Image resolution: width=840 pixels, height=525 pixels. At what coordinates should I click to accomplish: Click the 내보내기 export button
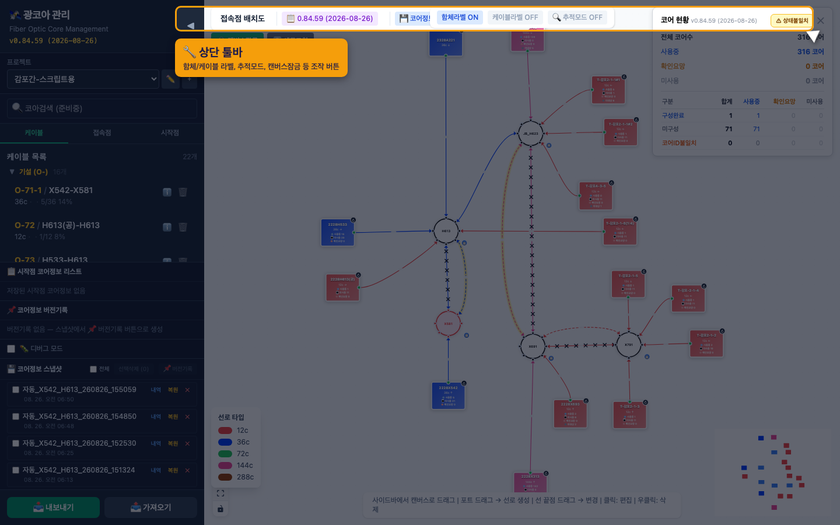53,507
